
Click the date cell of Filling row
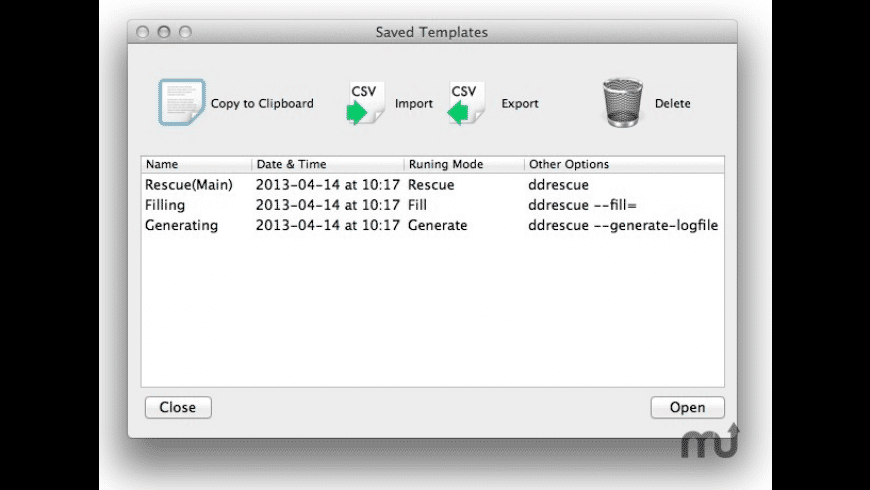click(327, 205)
